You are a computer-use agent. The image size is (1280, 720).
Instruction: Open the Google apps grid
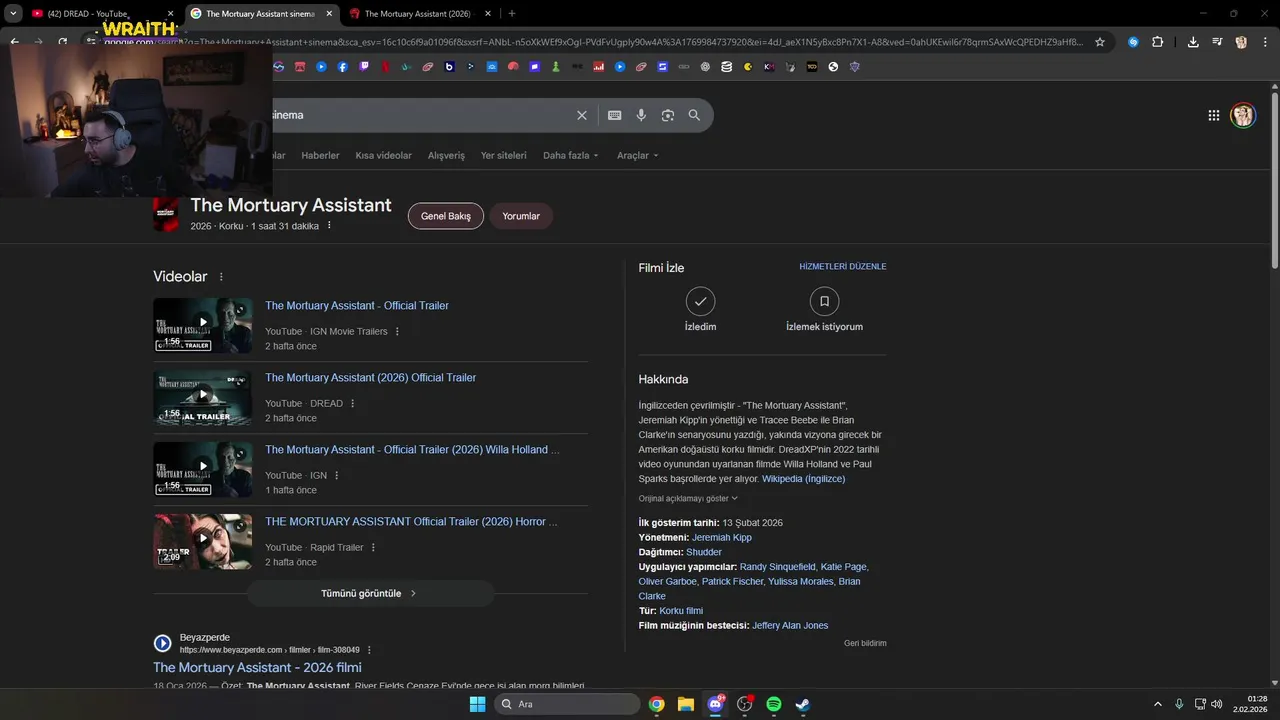(1214, 115)
